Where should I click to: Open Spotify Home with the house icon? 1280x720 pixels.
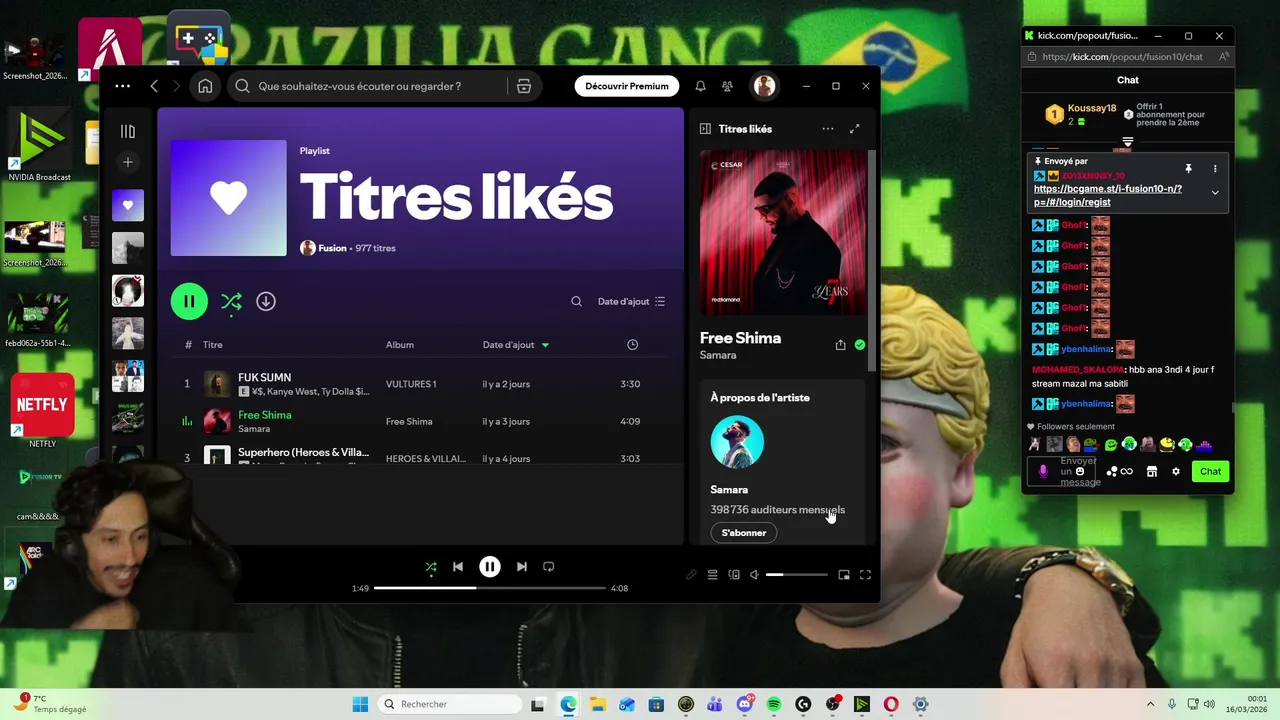coord(205,86)
